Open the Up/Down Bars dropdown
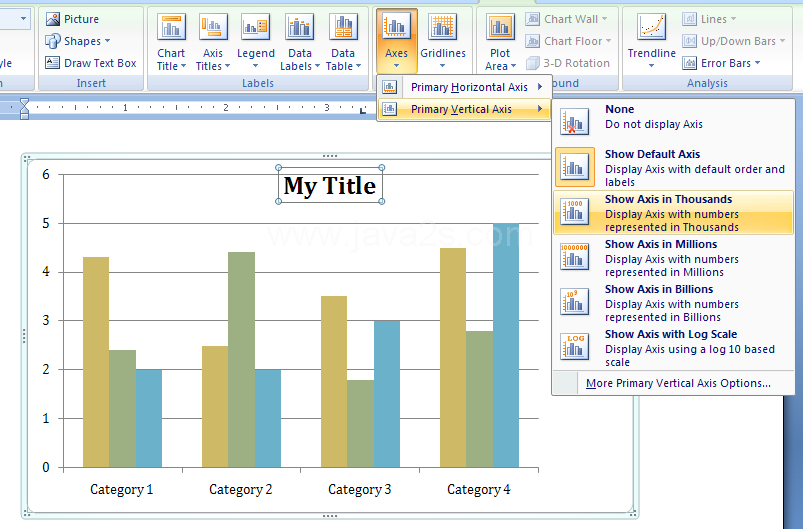Image resolution: width=803 pixels, height=529 pixels. click(734, 41)
